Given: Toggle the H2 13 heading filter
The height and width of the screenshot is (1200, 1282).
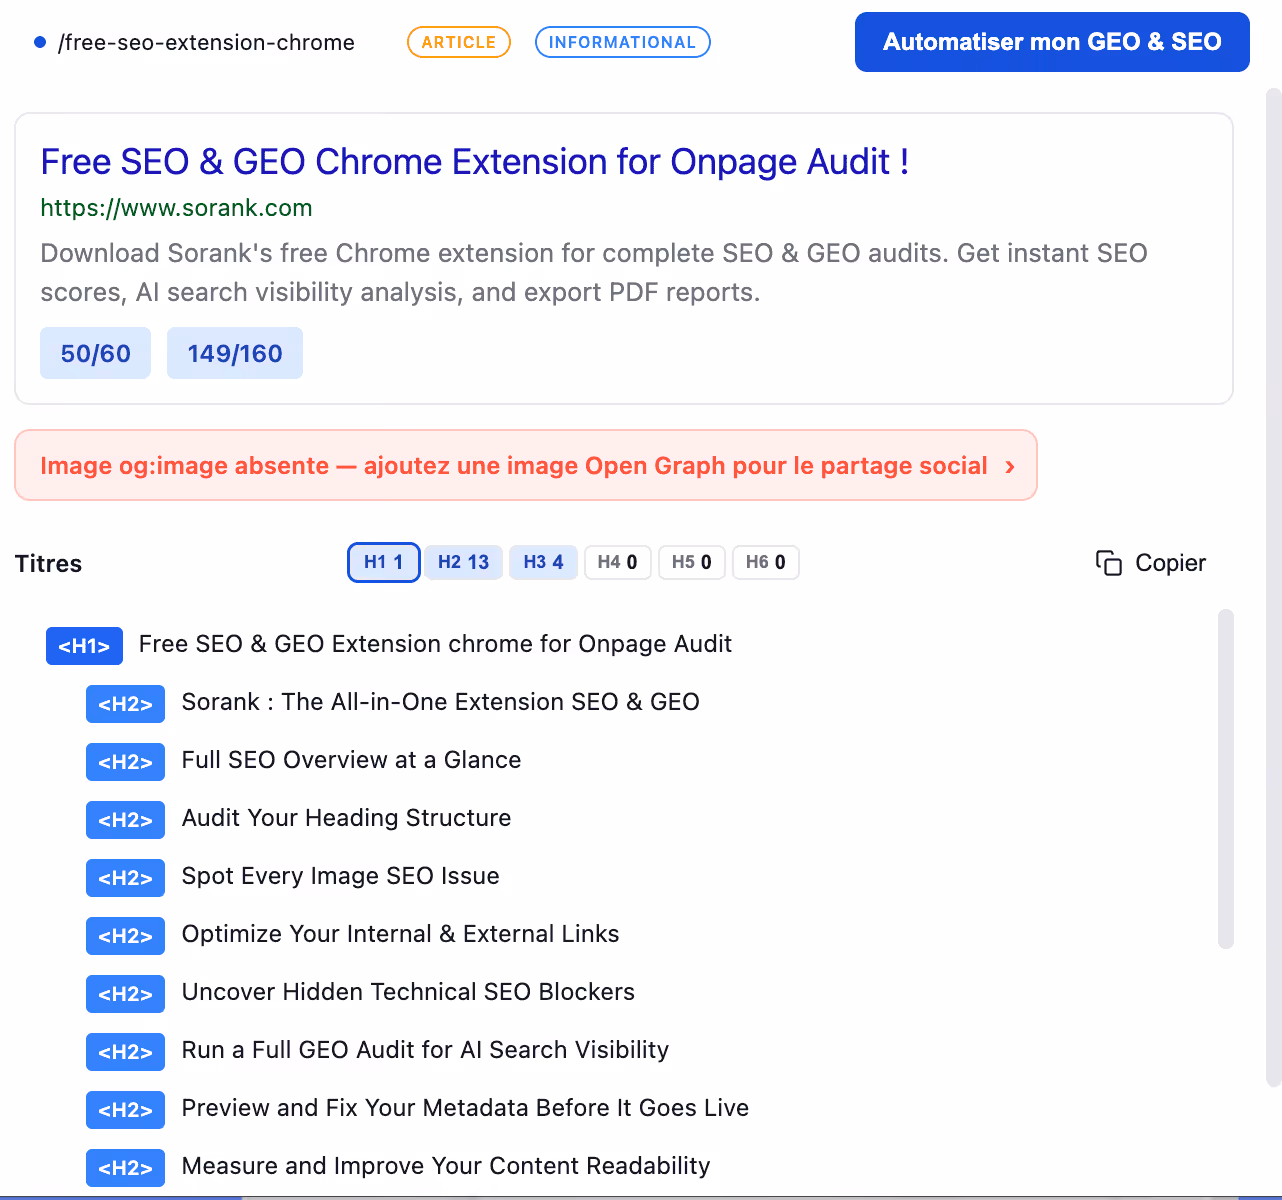Looking at the screenshot, I should click(x=463, y=562).
